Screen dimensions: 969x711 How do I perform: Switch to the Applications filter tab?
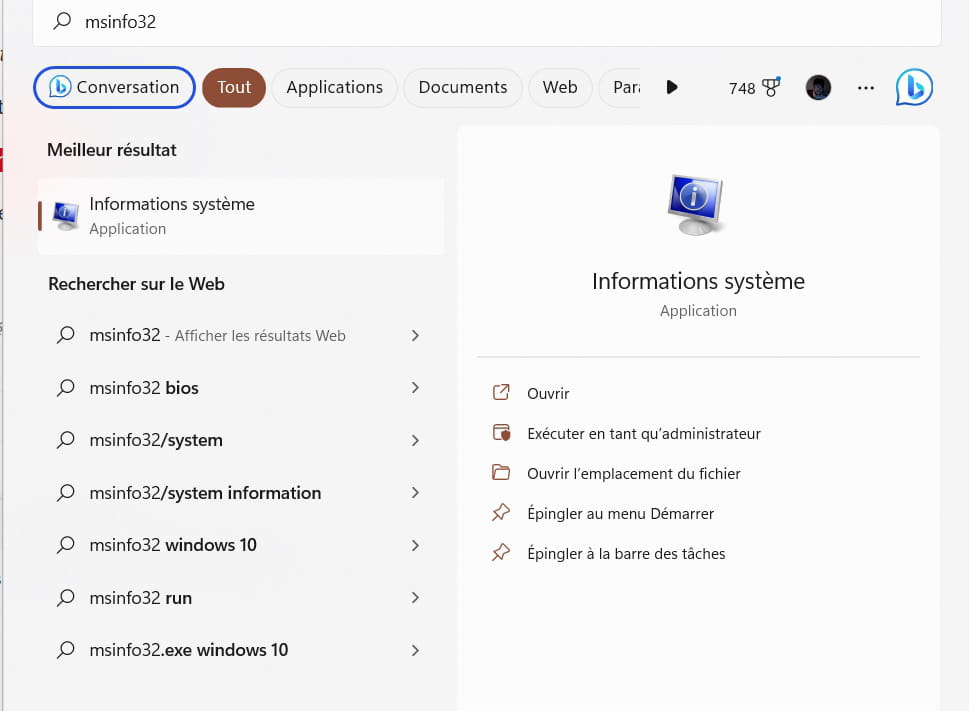[x=334, y=87]
